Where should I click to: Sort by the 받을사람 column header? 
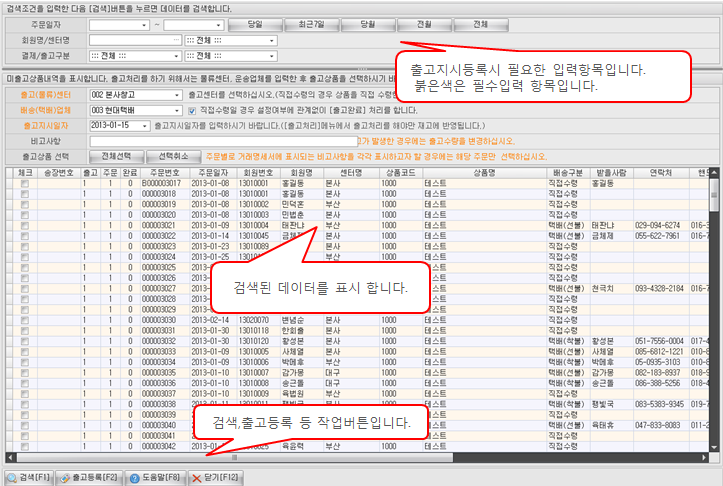[x=611, y=173]
